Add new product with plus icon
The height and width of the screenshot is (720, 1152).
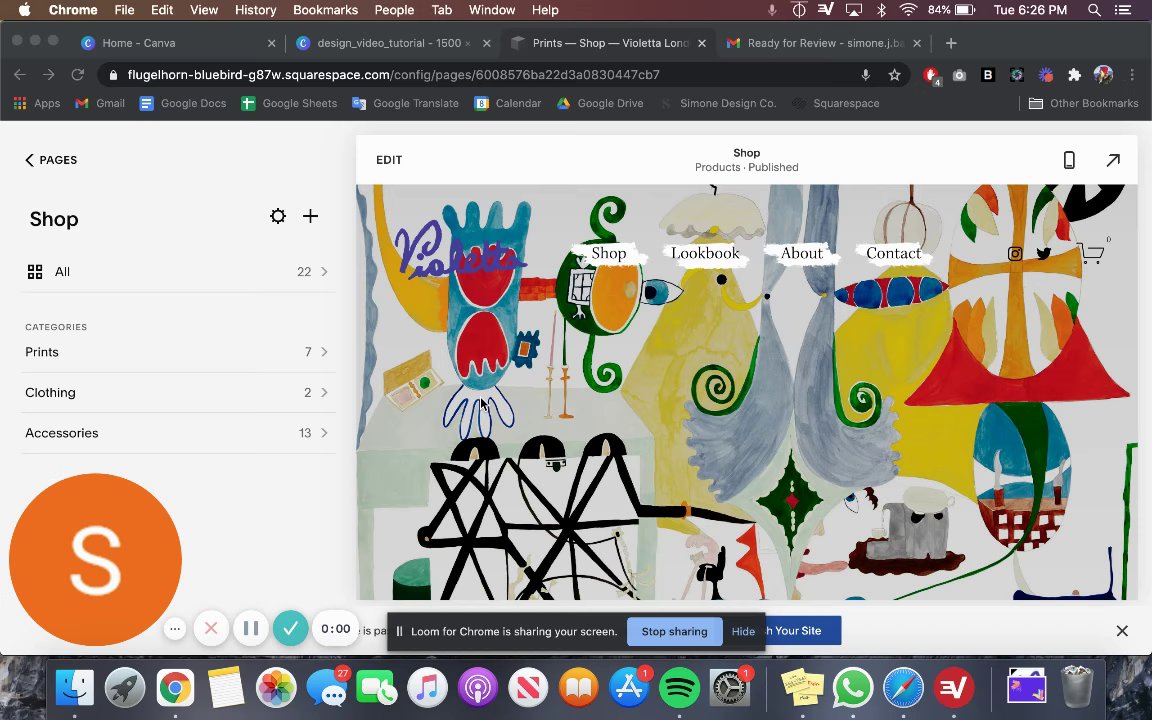311,216
